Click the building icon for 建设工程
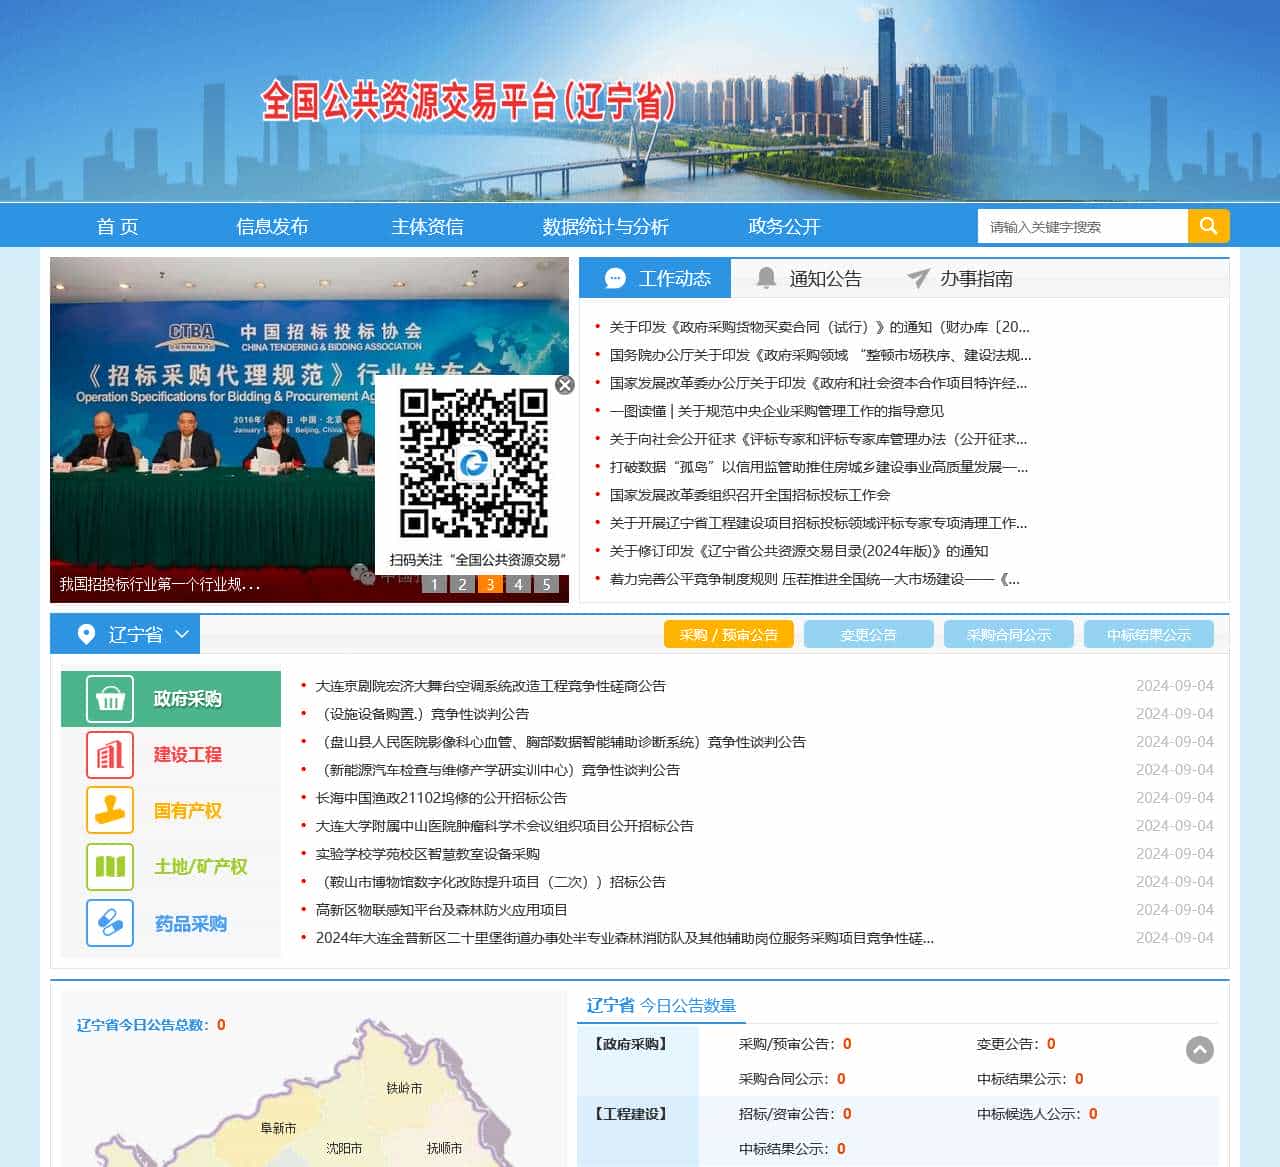The height and width of the screenshot is (1167, 1280). (109, 755)
